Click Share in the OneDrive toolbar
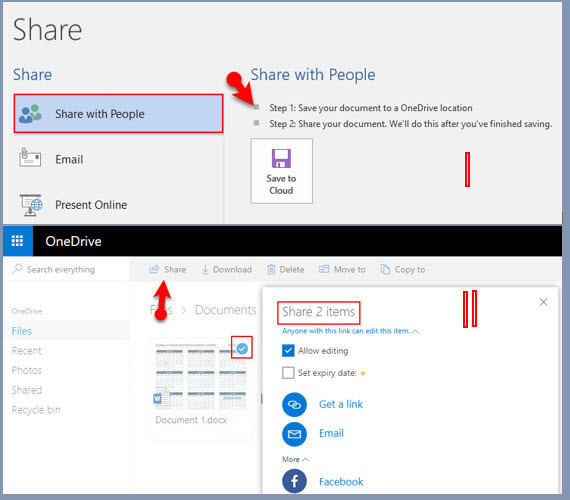Viewport: 570px width, 500px height. point(168,269)
